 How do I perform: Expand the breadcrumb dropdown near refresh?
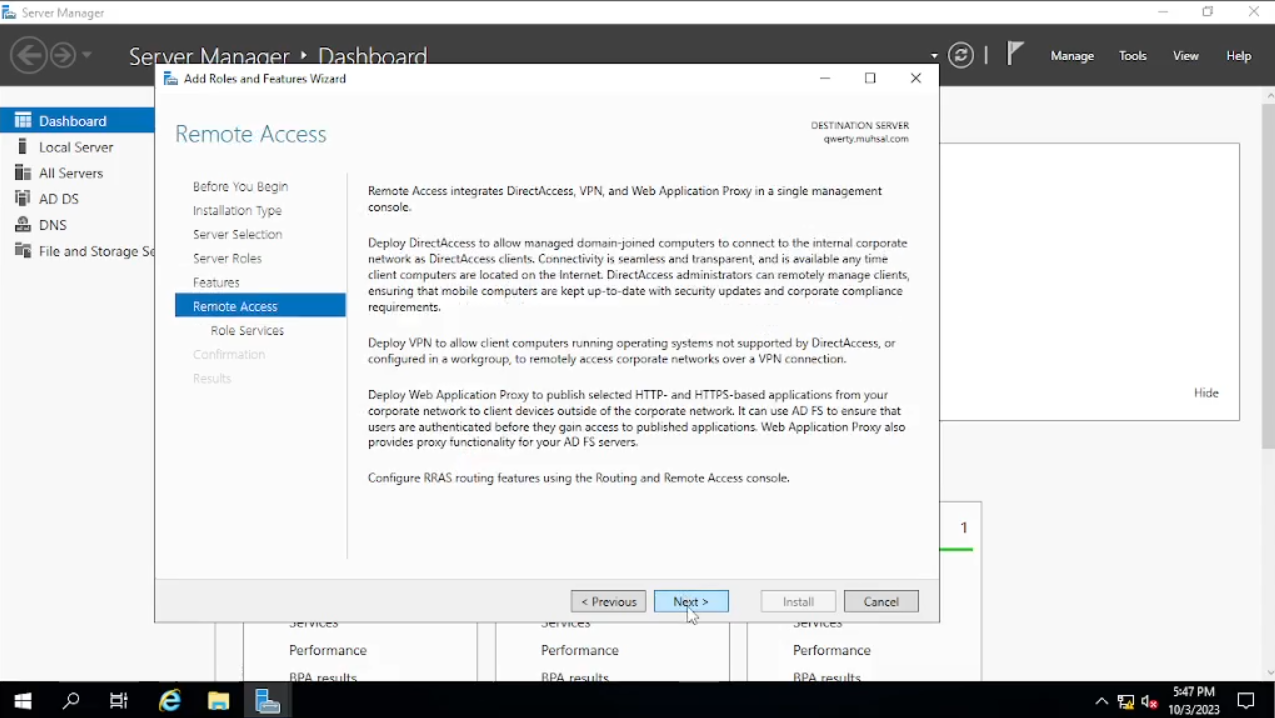(934, 56)
